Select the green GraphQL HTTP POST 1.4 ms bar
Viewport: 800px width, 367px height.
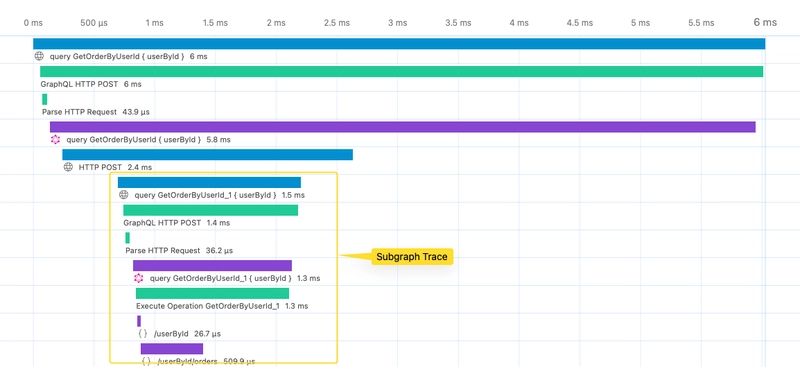[x=211, y=210]
